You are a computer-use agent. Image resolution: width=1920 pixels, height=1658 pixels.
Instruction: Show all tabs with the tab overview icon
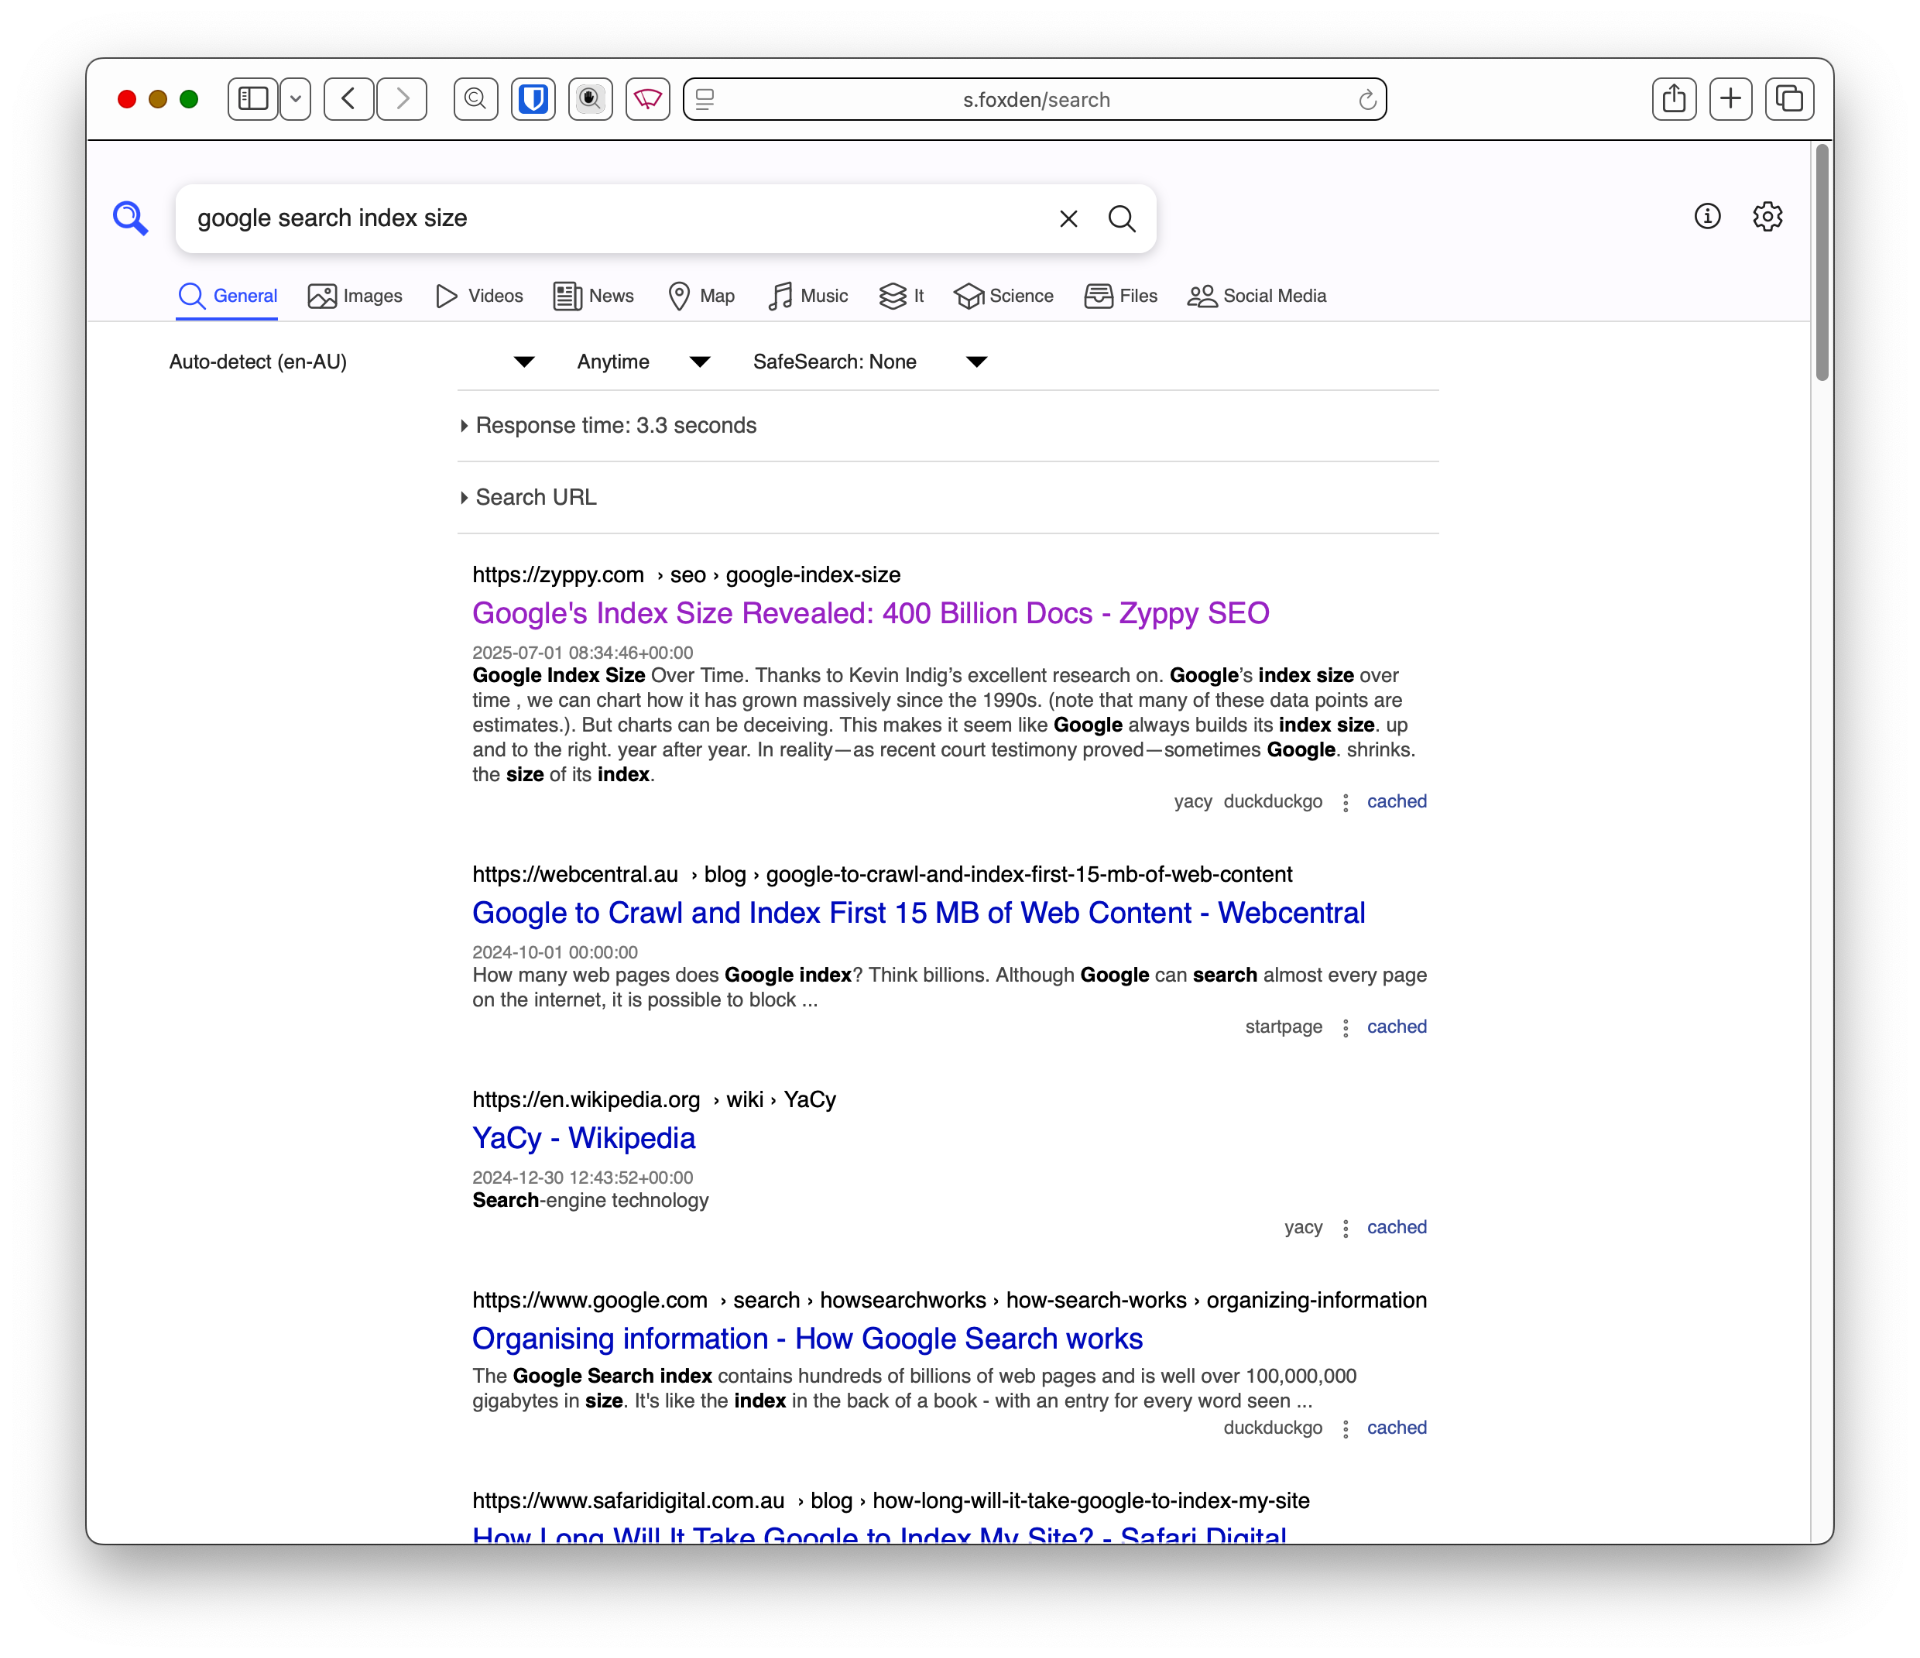pyautogui.click(x=1789, y=98)
